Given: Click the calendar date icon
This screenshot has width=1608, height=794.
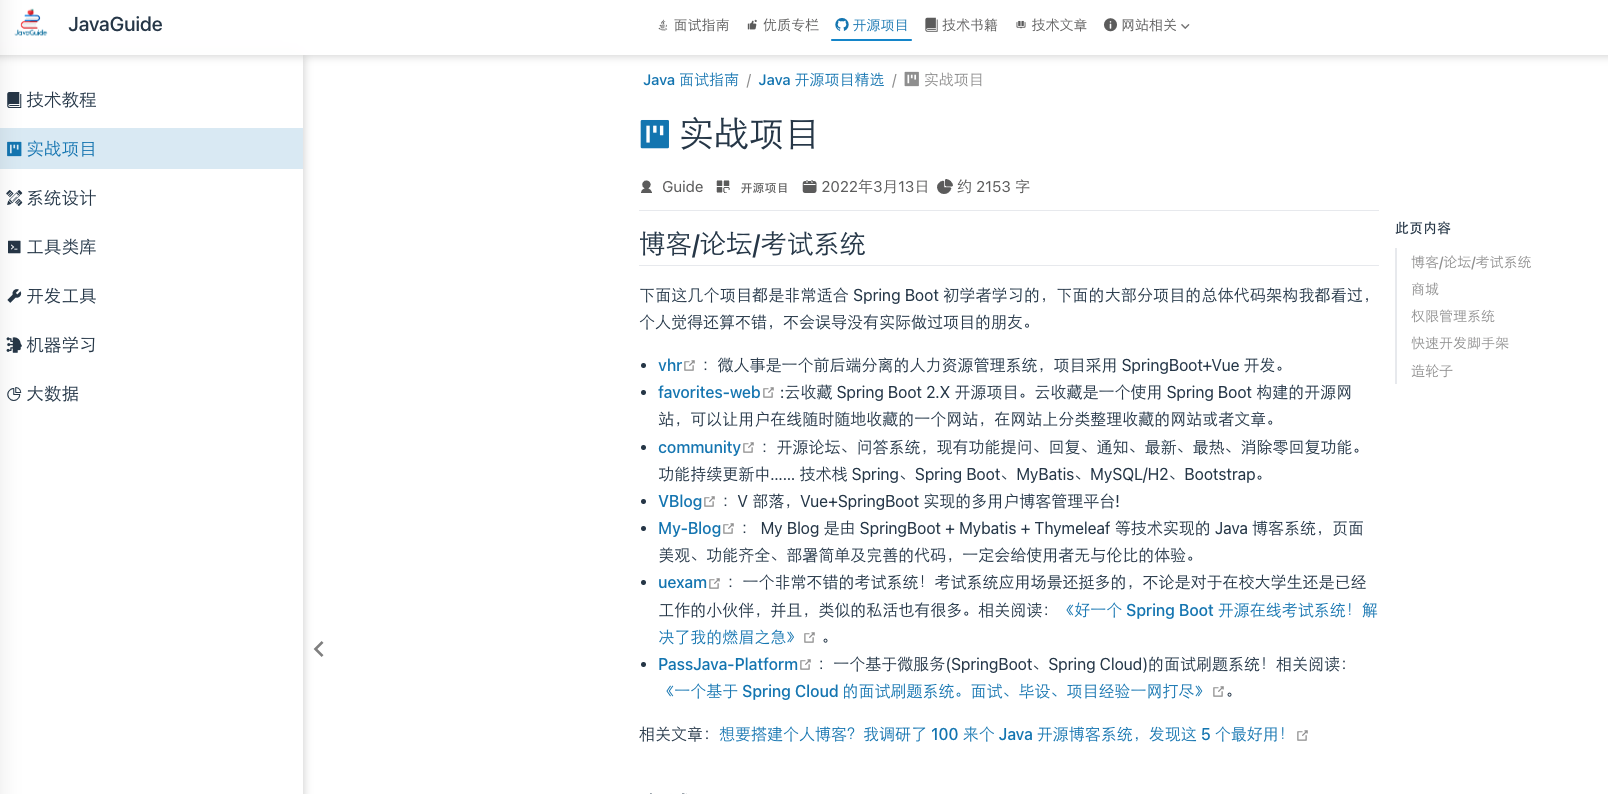Looking at the screenshot, I should 810,187.
